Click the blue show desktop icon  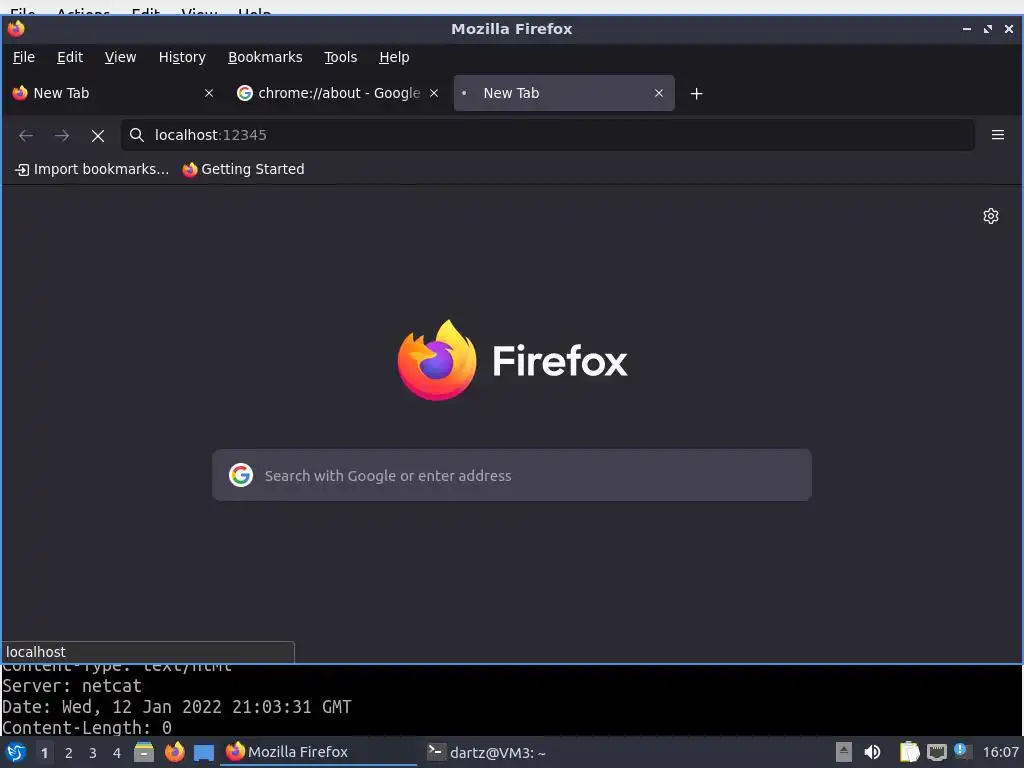(204, 752)
